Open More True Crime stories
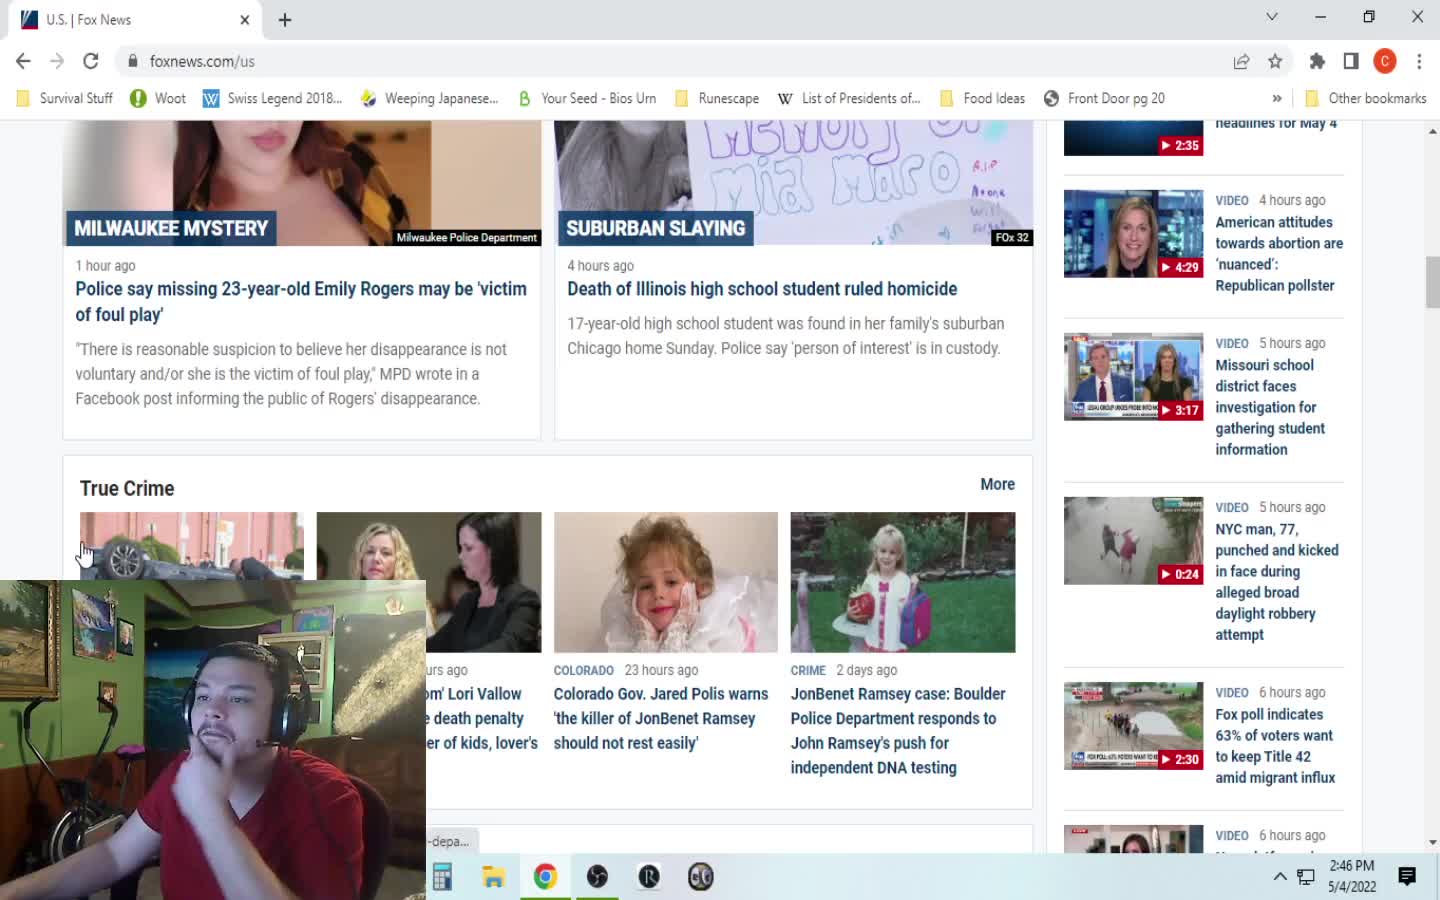 [x=997, y=484]
